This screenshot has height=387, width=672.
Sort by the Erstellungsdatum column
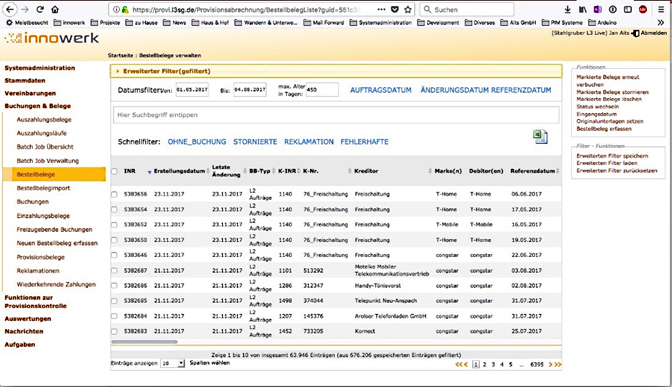[x=180, y=171]
